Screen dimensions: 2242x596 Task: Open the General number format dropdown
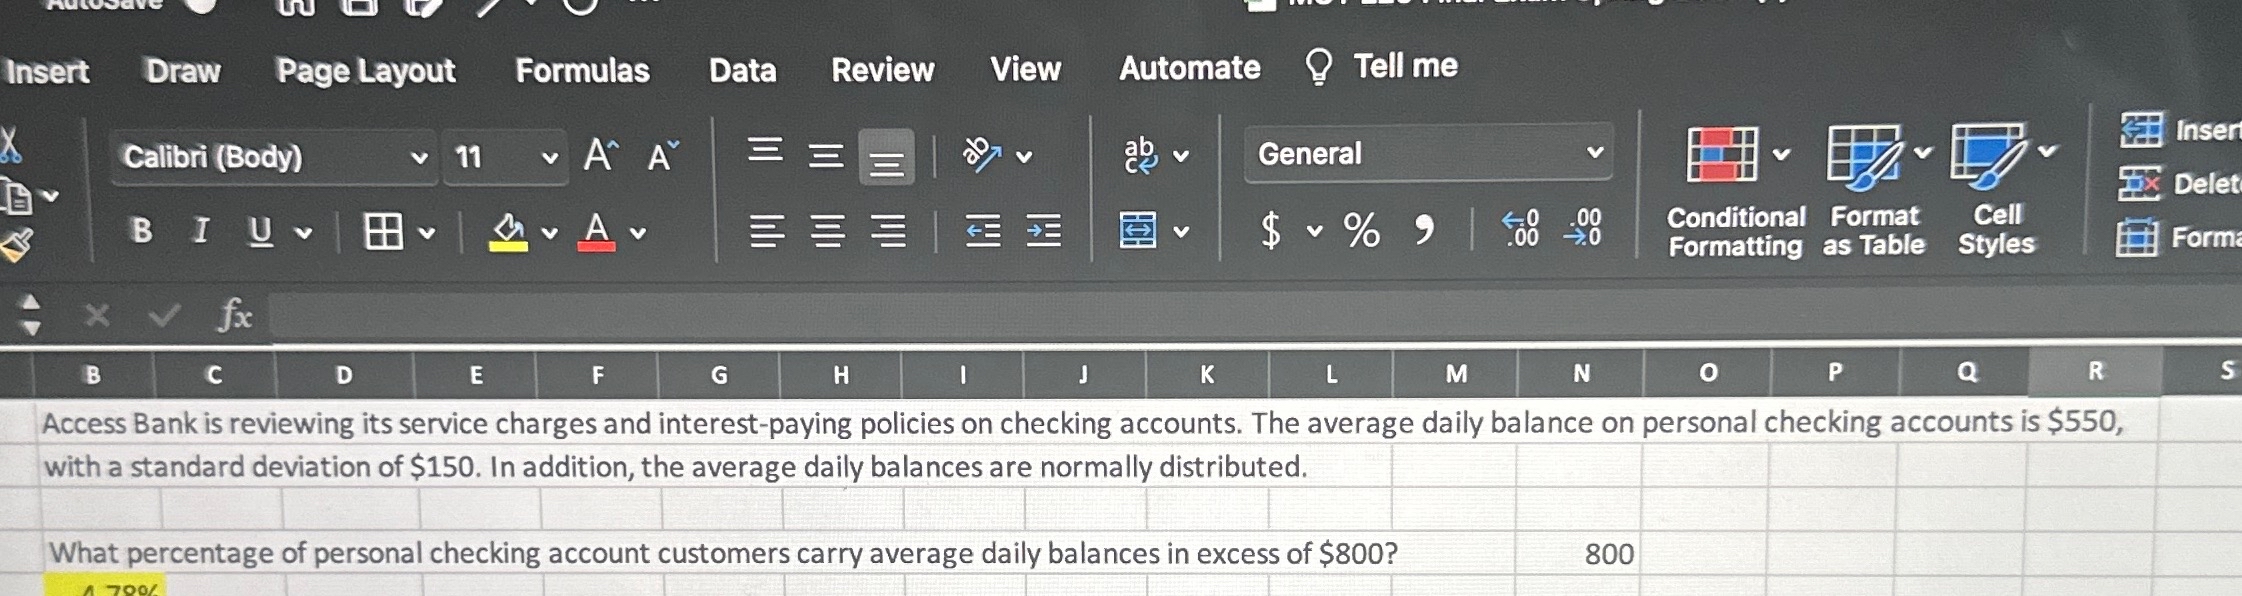point(1428,153)
